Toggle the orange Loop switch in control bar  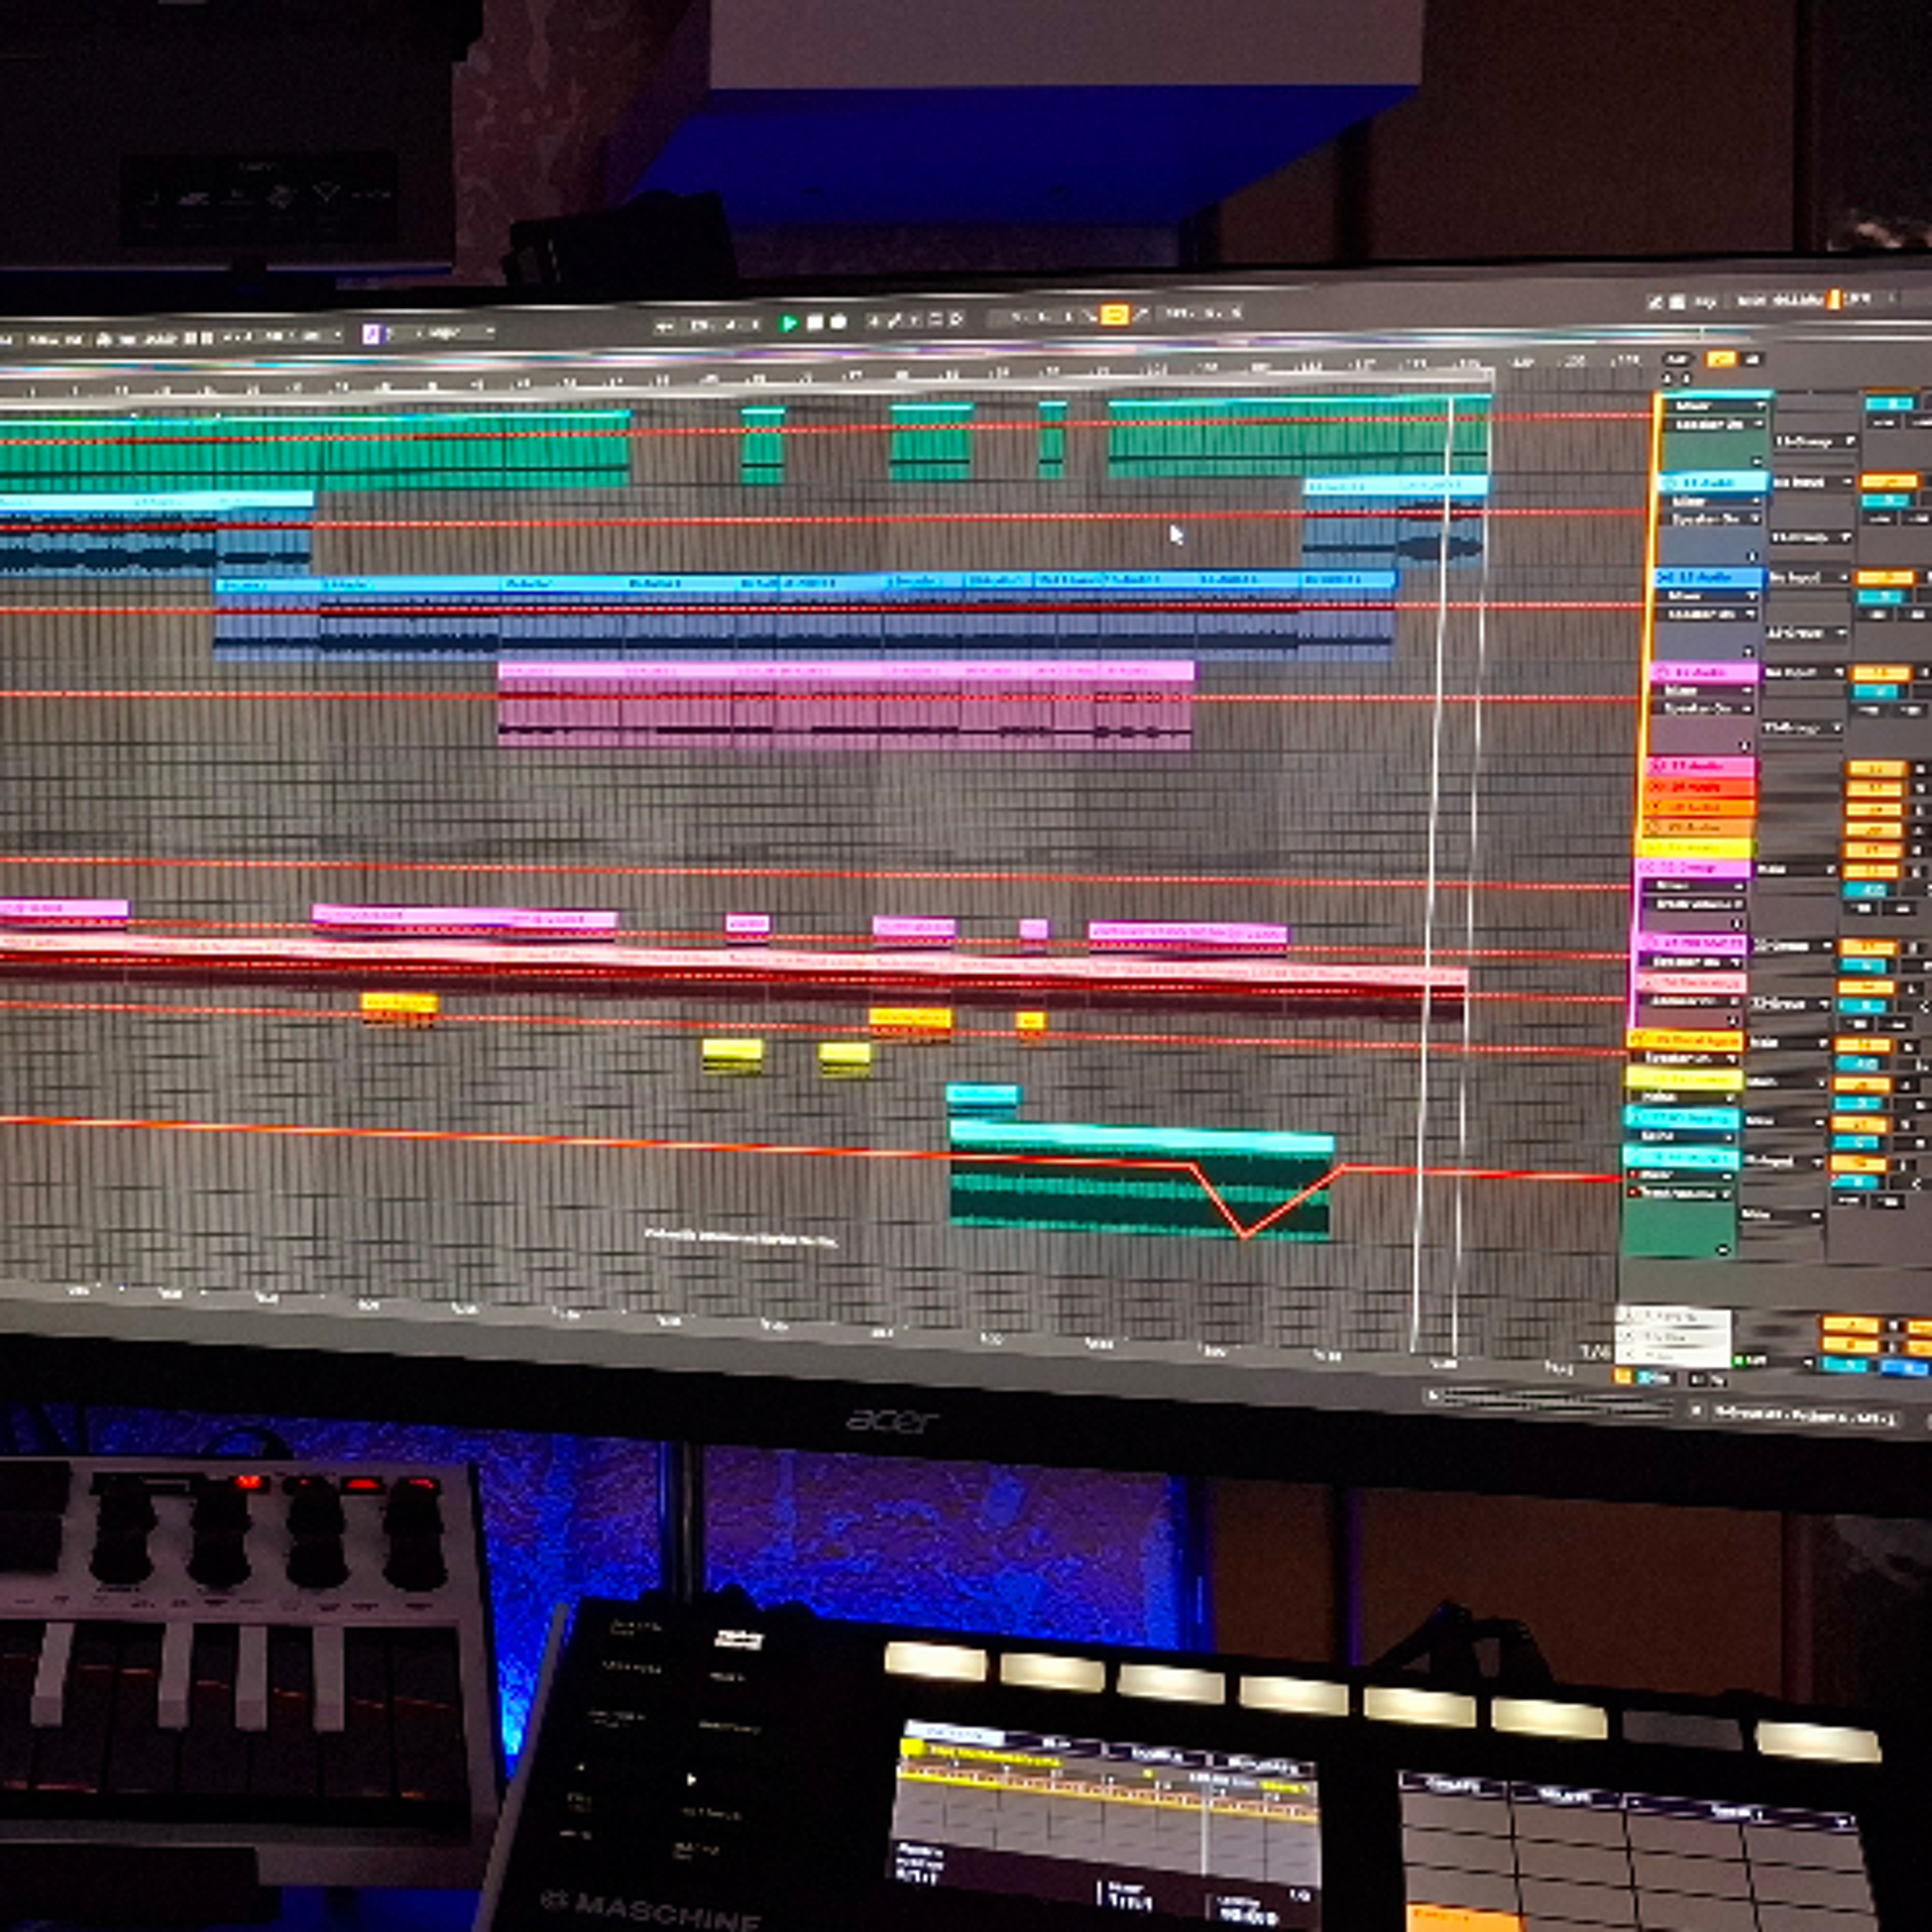(1114, 315)
